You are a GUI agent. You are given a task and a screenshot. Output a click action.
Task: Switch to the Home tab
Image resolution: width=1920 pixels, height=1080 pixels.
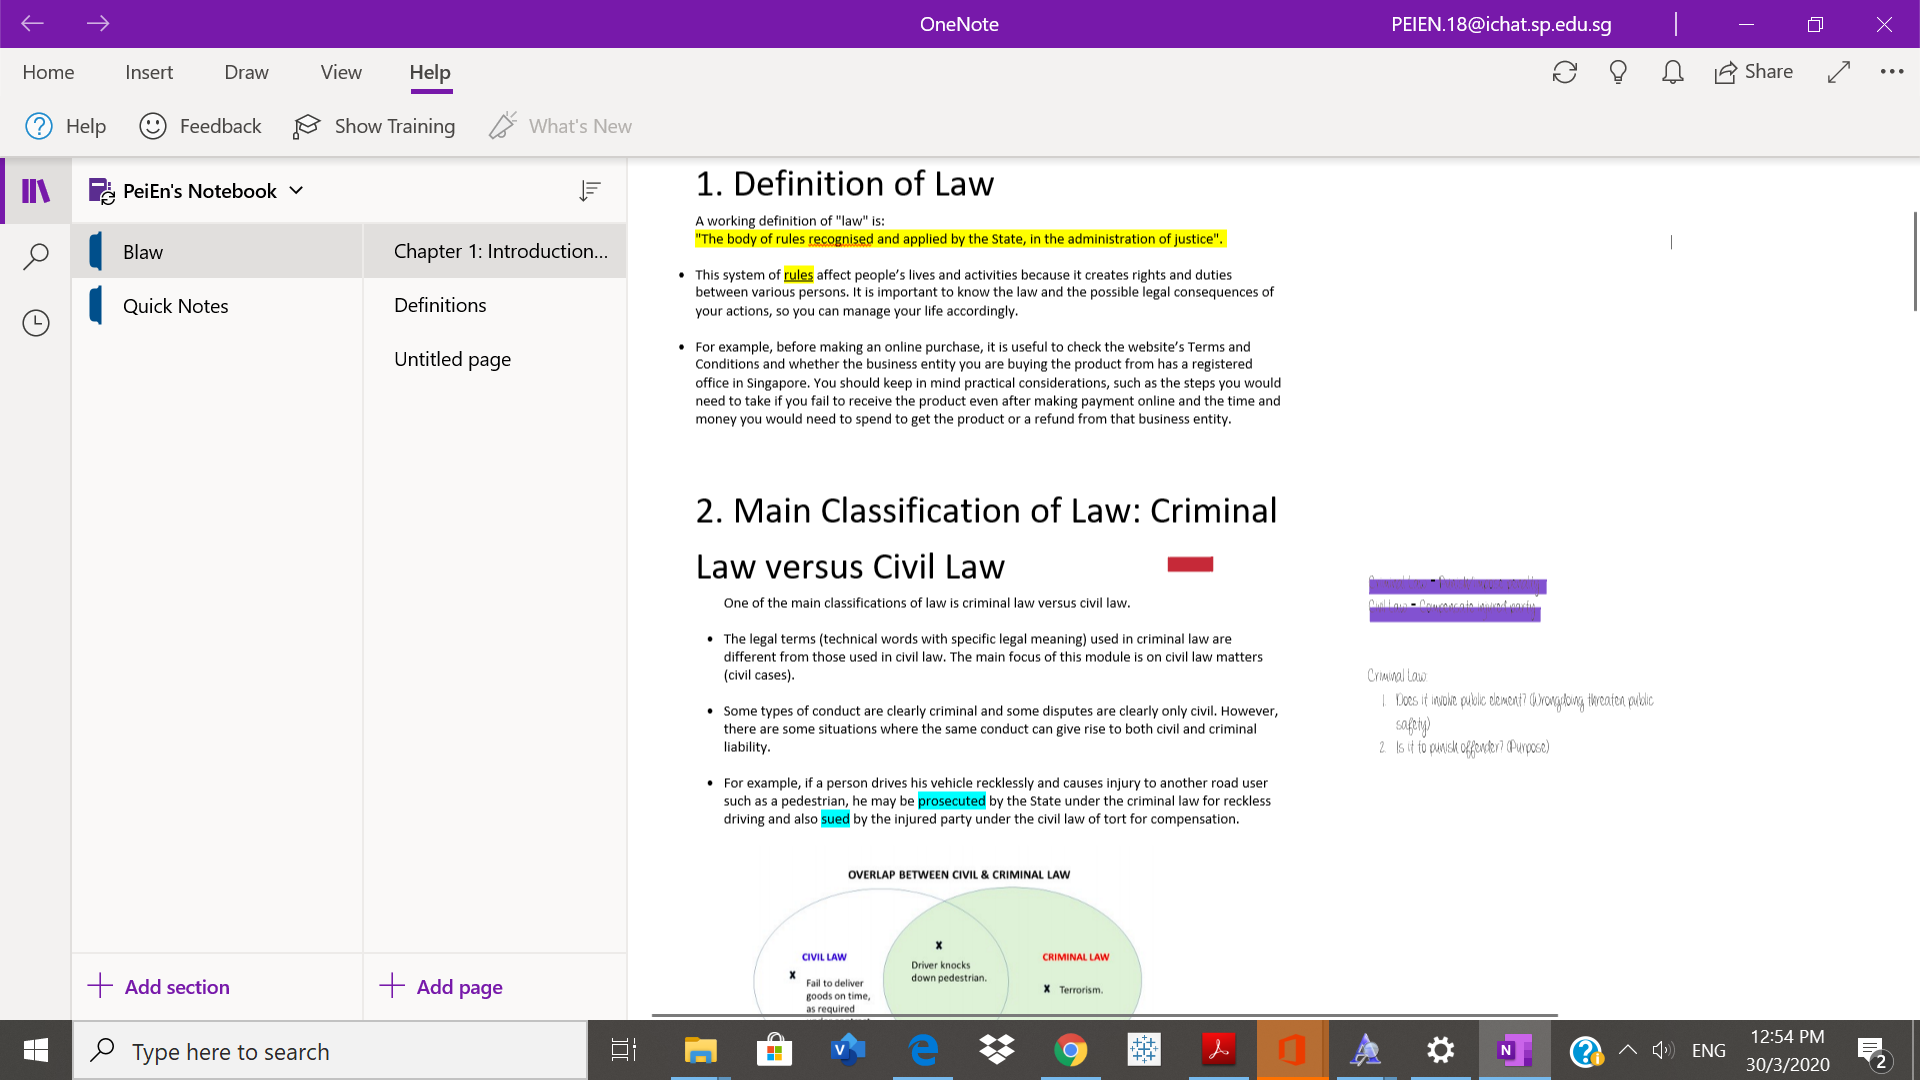48,72
